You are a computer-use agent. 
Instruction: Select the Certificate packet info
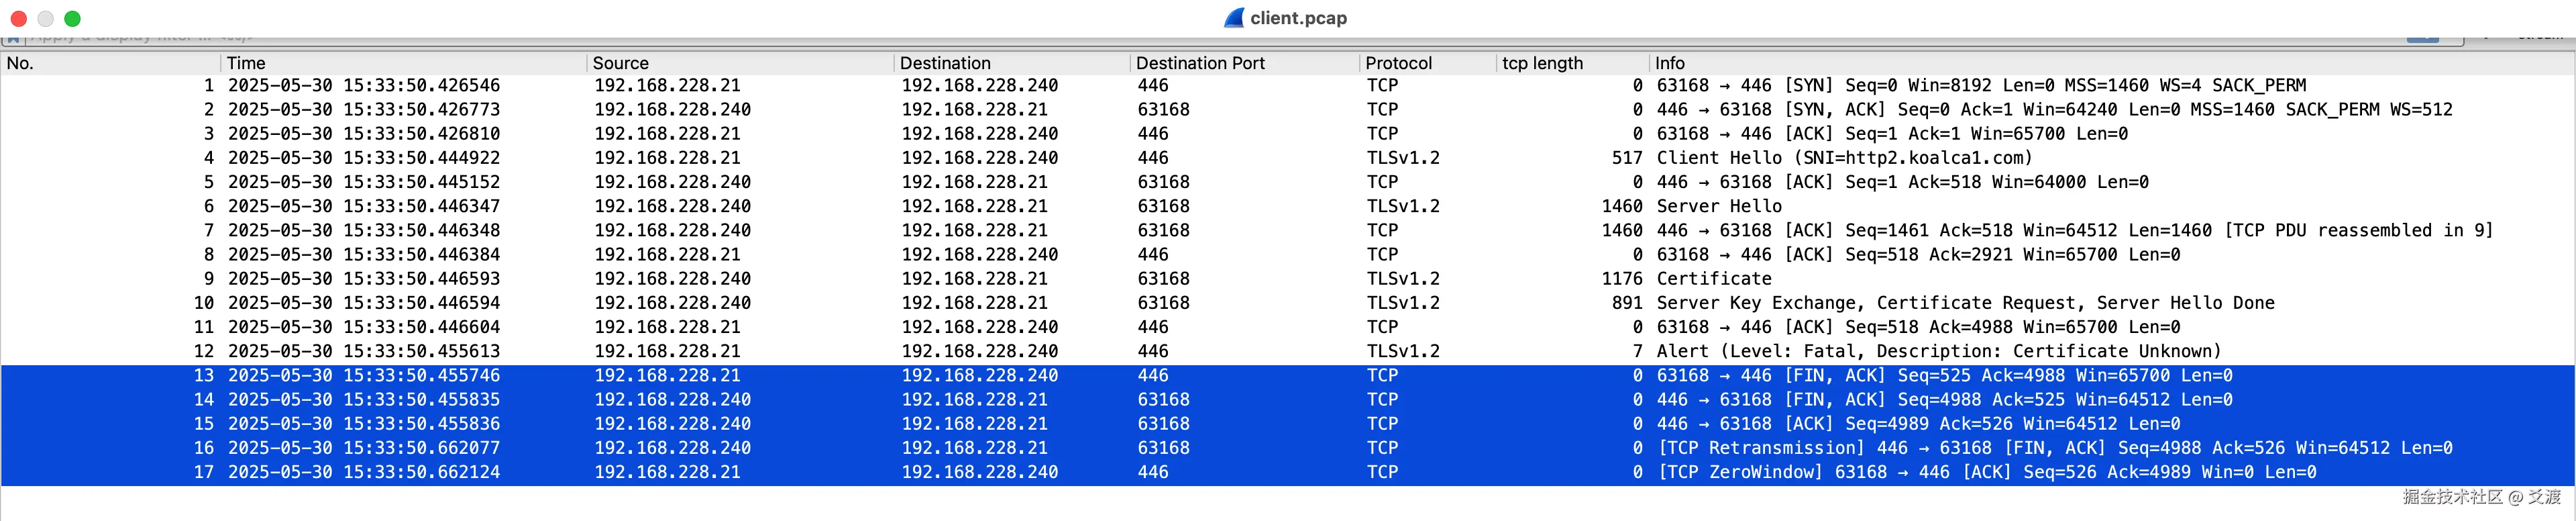(x=1714, y=279)
